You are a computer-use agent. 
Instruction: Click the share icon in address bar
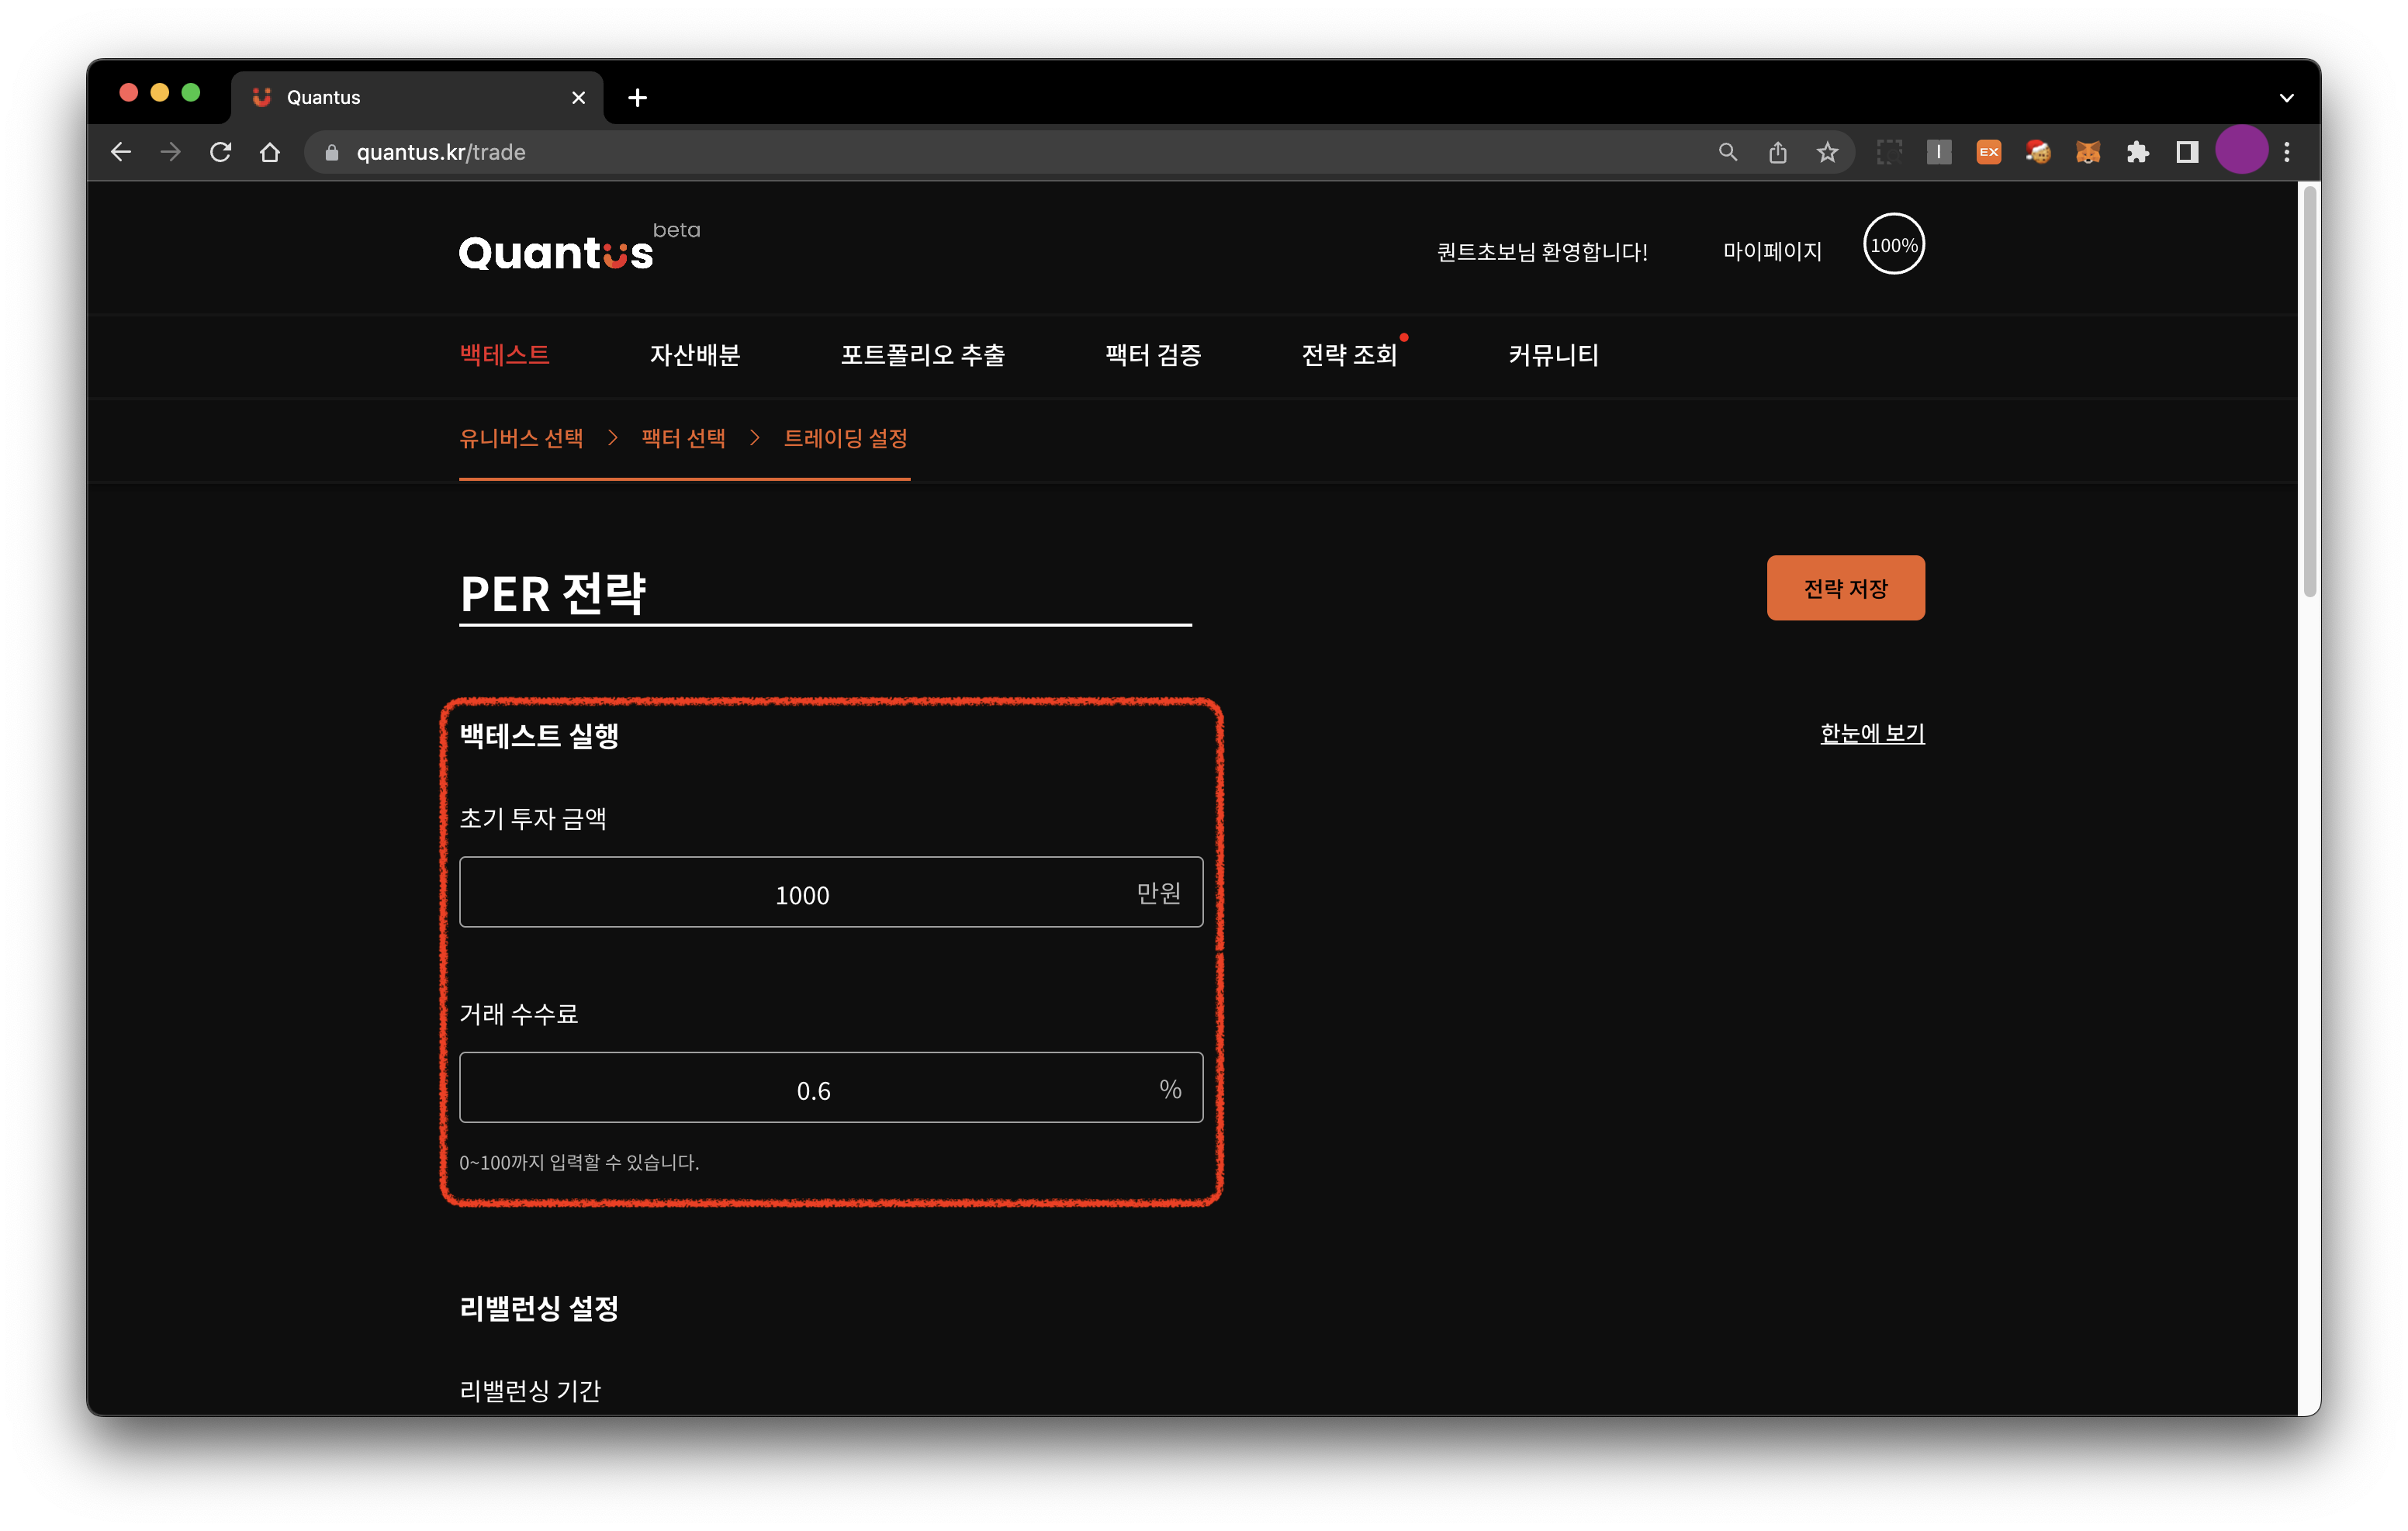(1777, 152)
